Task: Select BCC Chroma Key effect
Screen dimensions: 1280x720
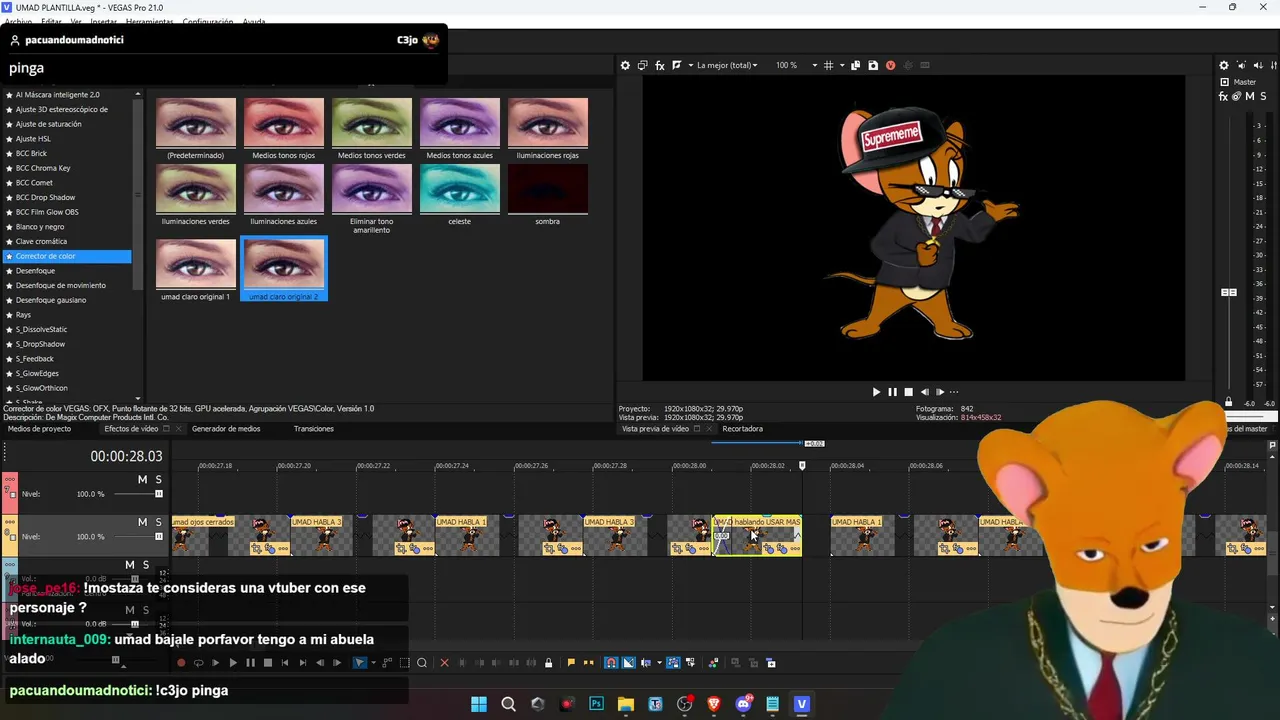Action: 43,168
